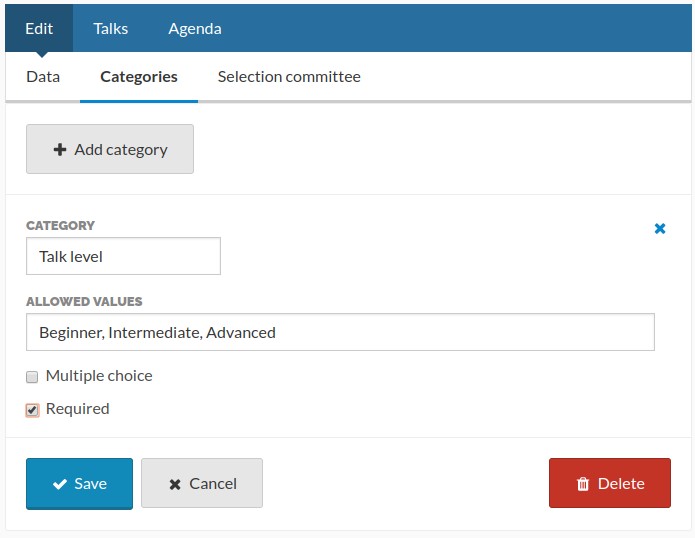Open the Selection committee sub-tab
The width and height of the screenshot is (695, 538).
coord(289,77)
